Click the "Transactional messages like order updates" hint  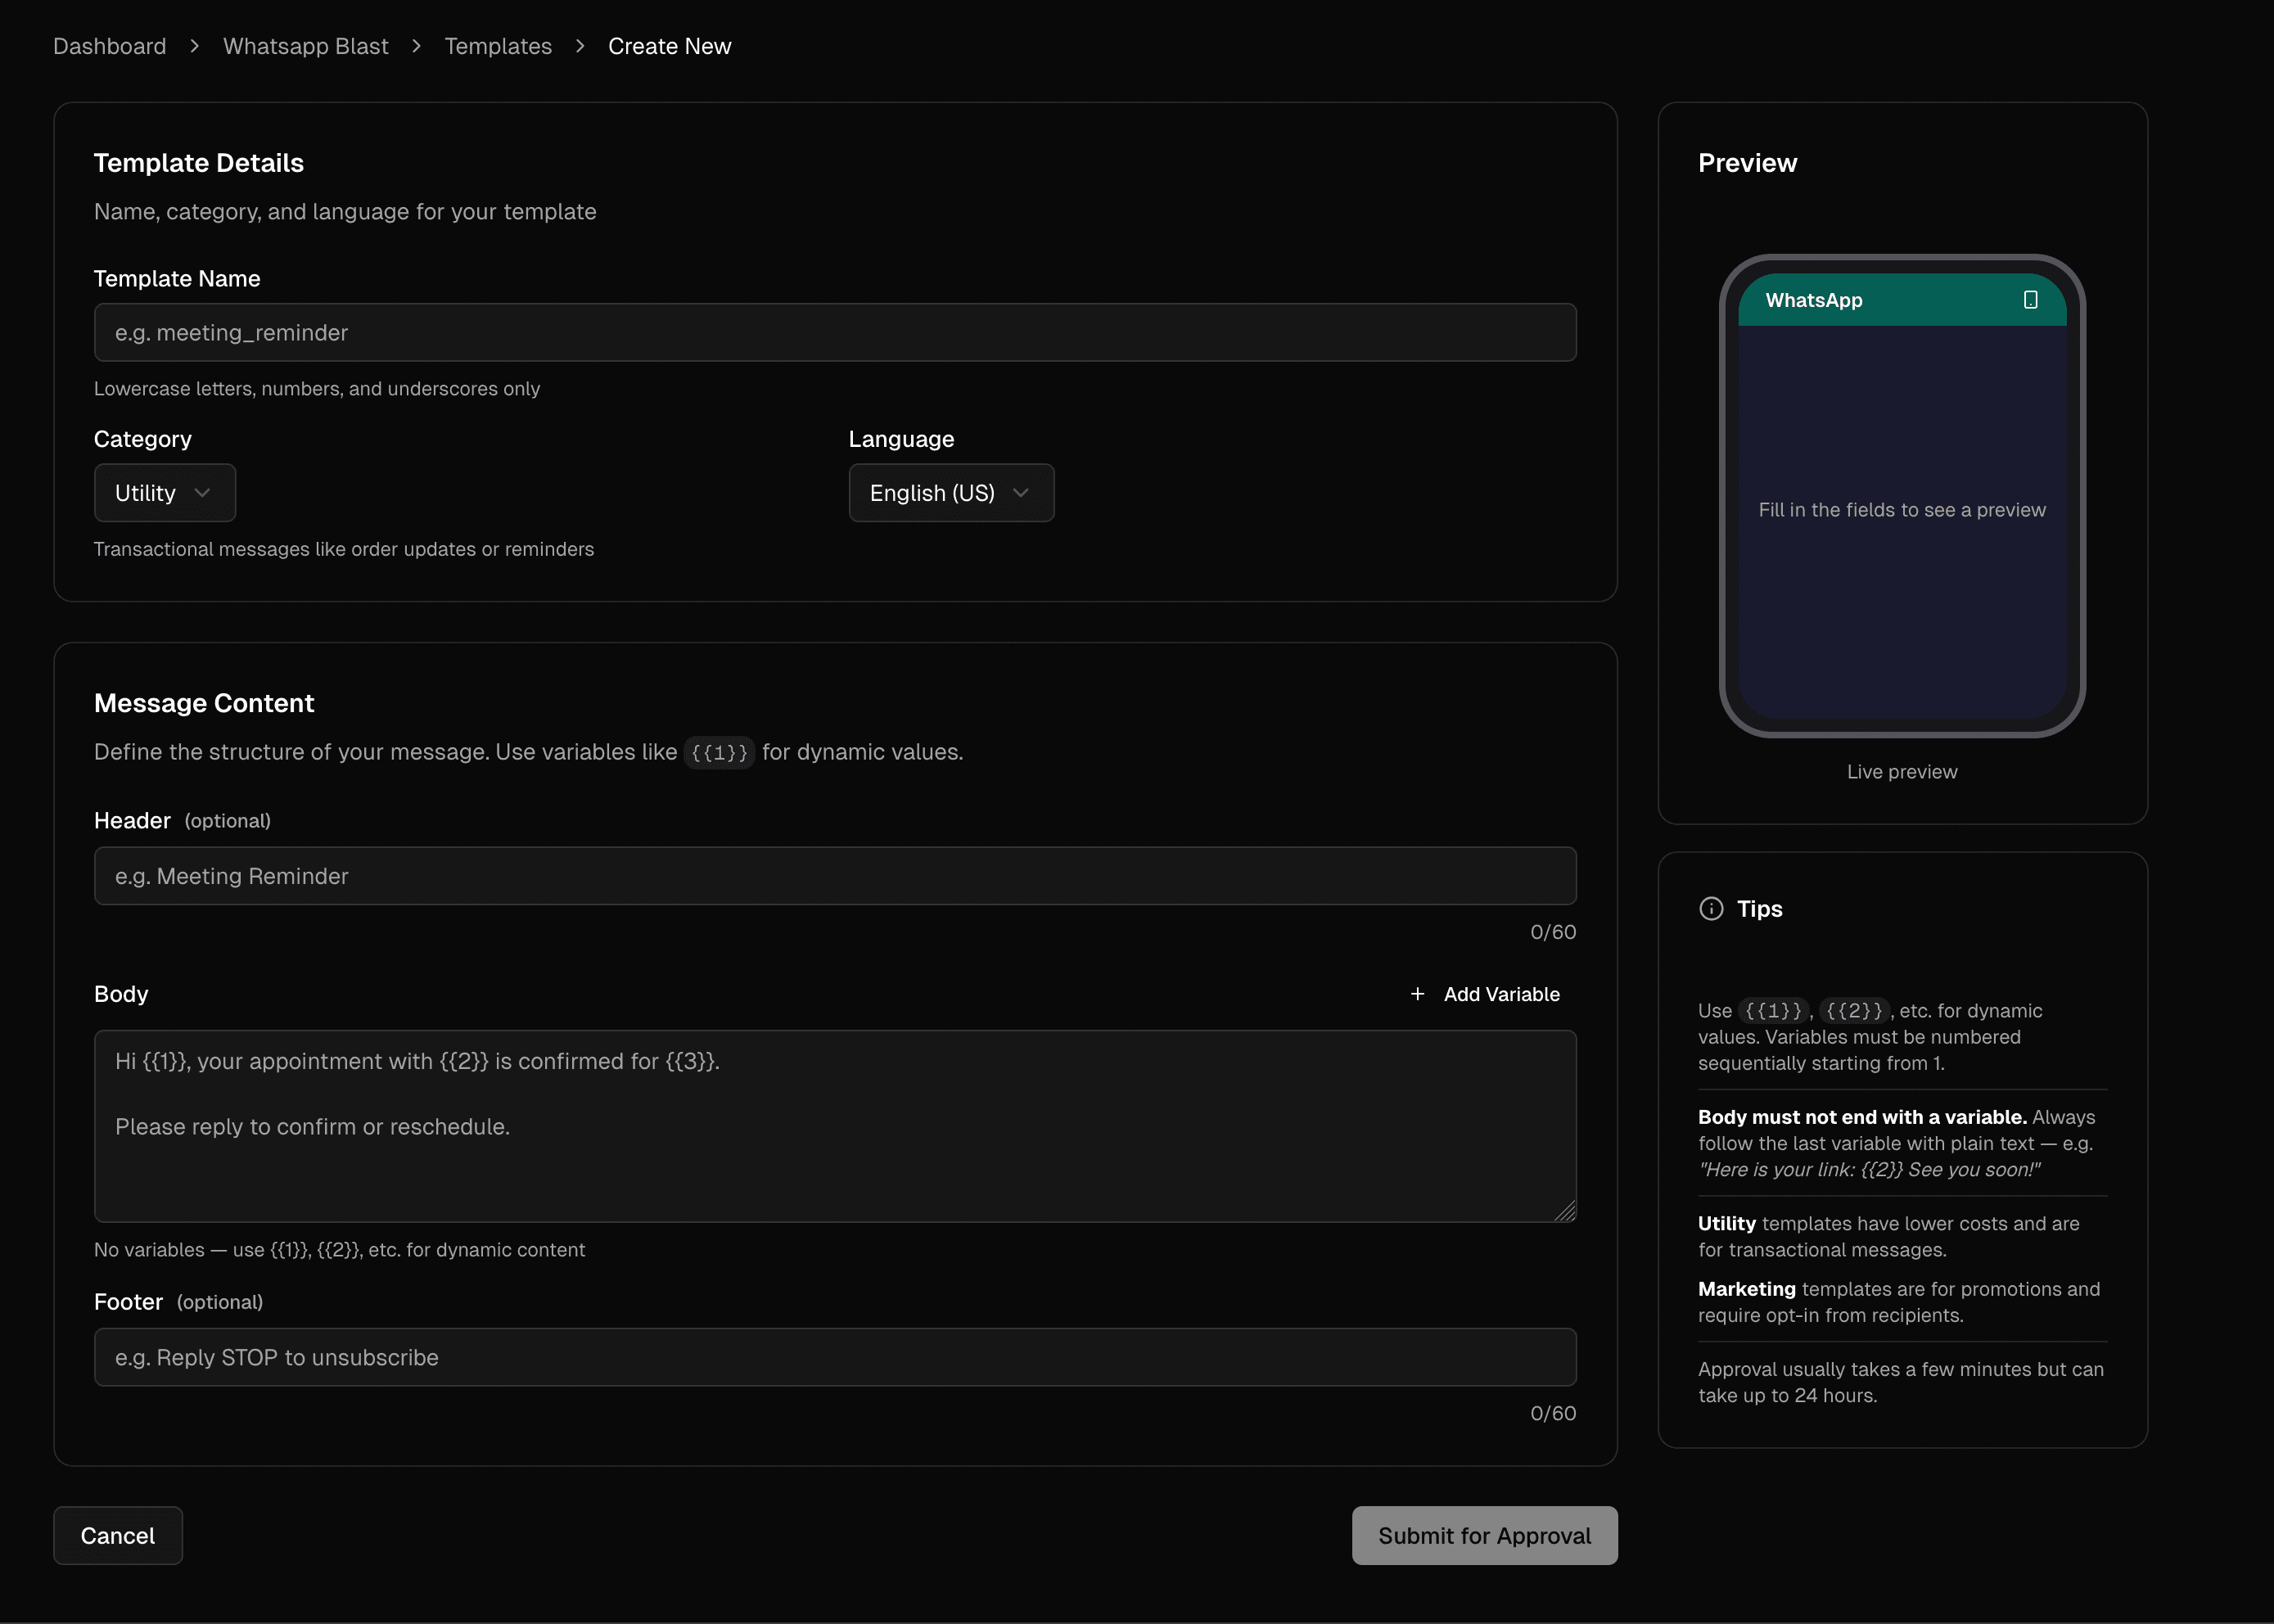click(x=344, y=549)
